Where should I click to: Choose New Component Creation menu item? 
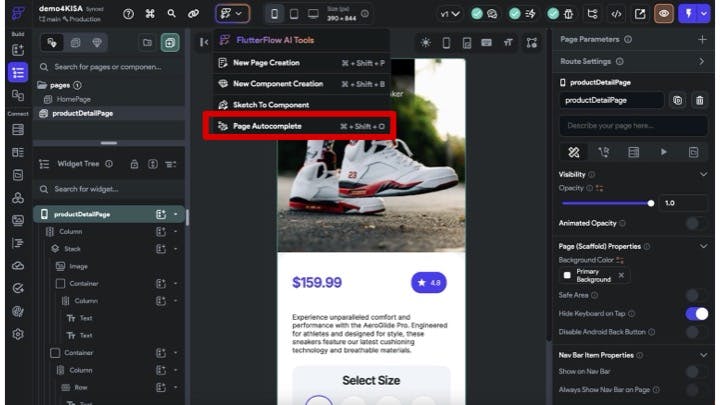point(302,84)
